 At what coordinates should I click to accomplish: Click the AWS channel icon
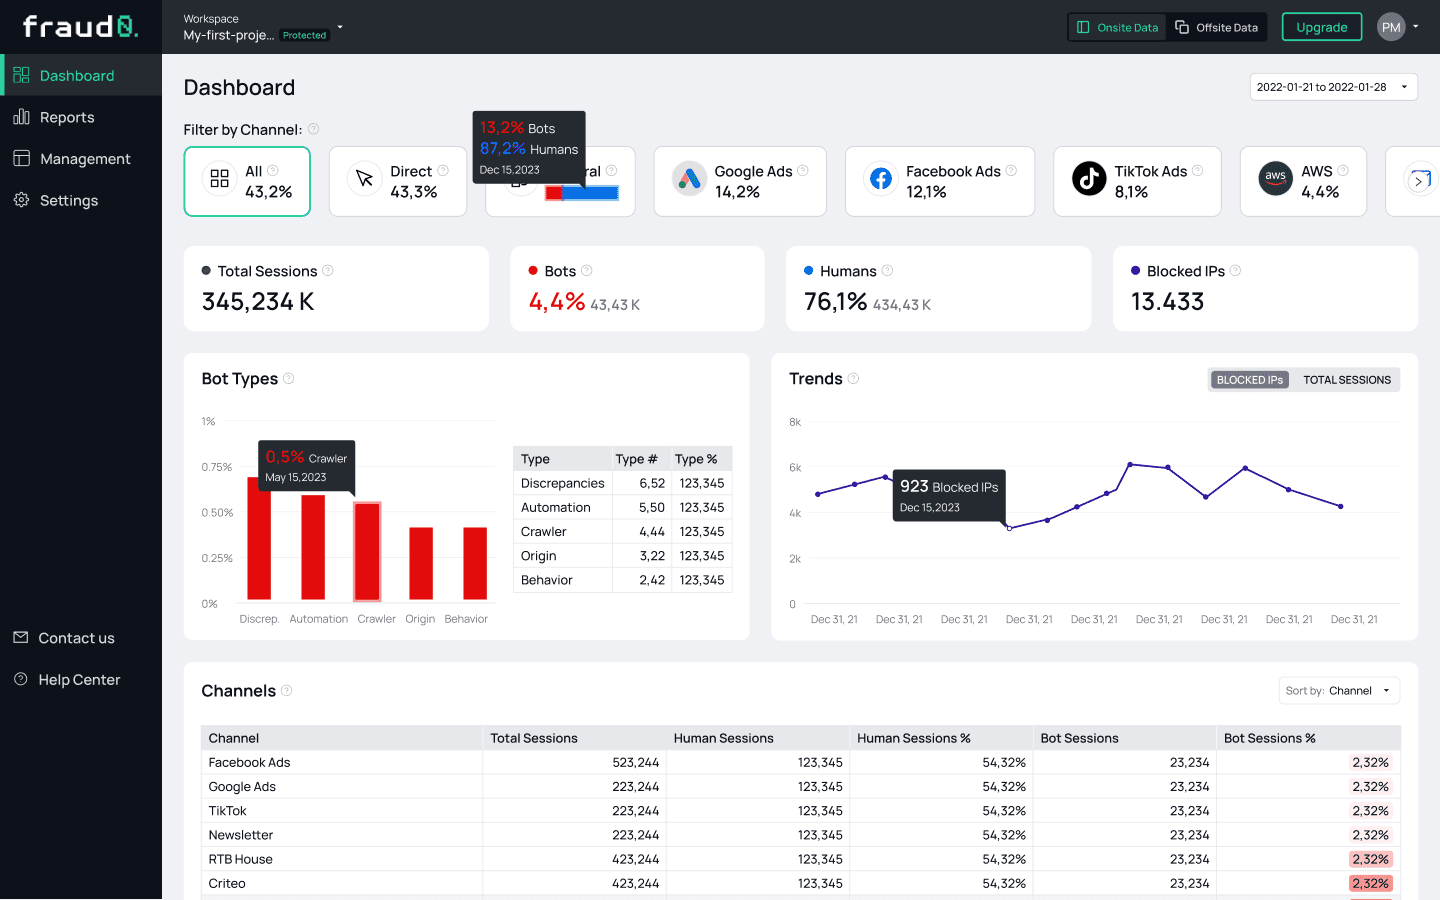coord(1275,178)
